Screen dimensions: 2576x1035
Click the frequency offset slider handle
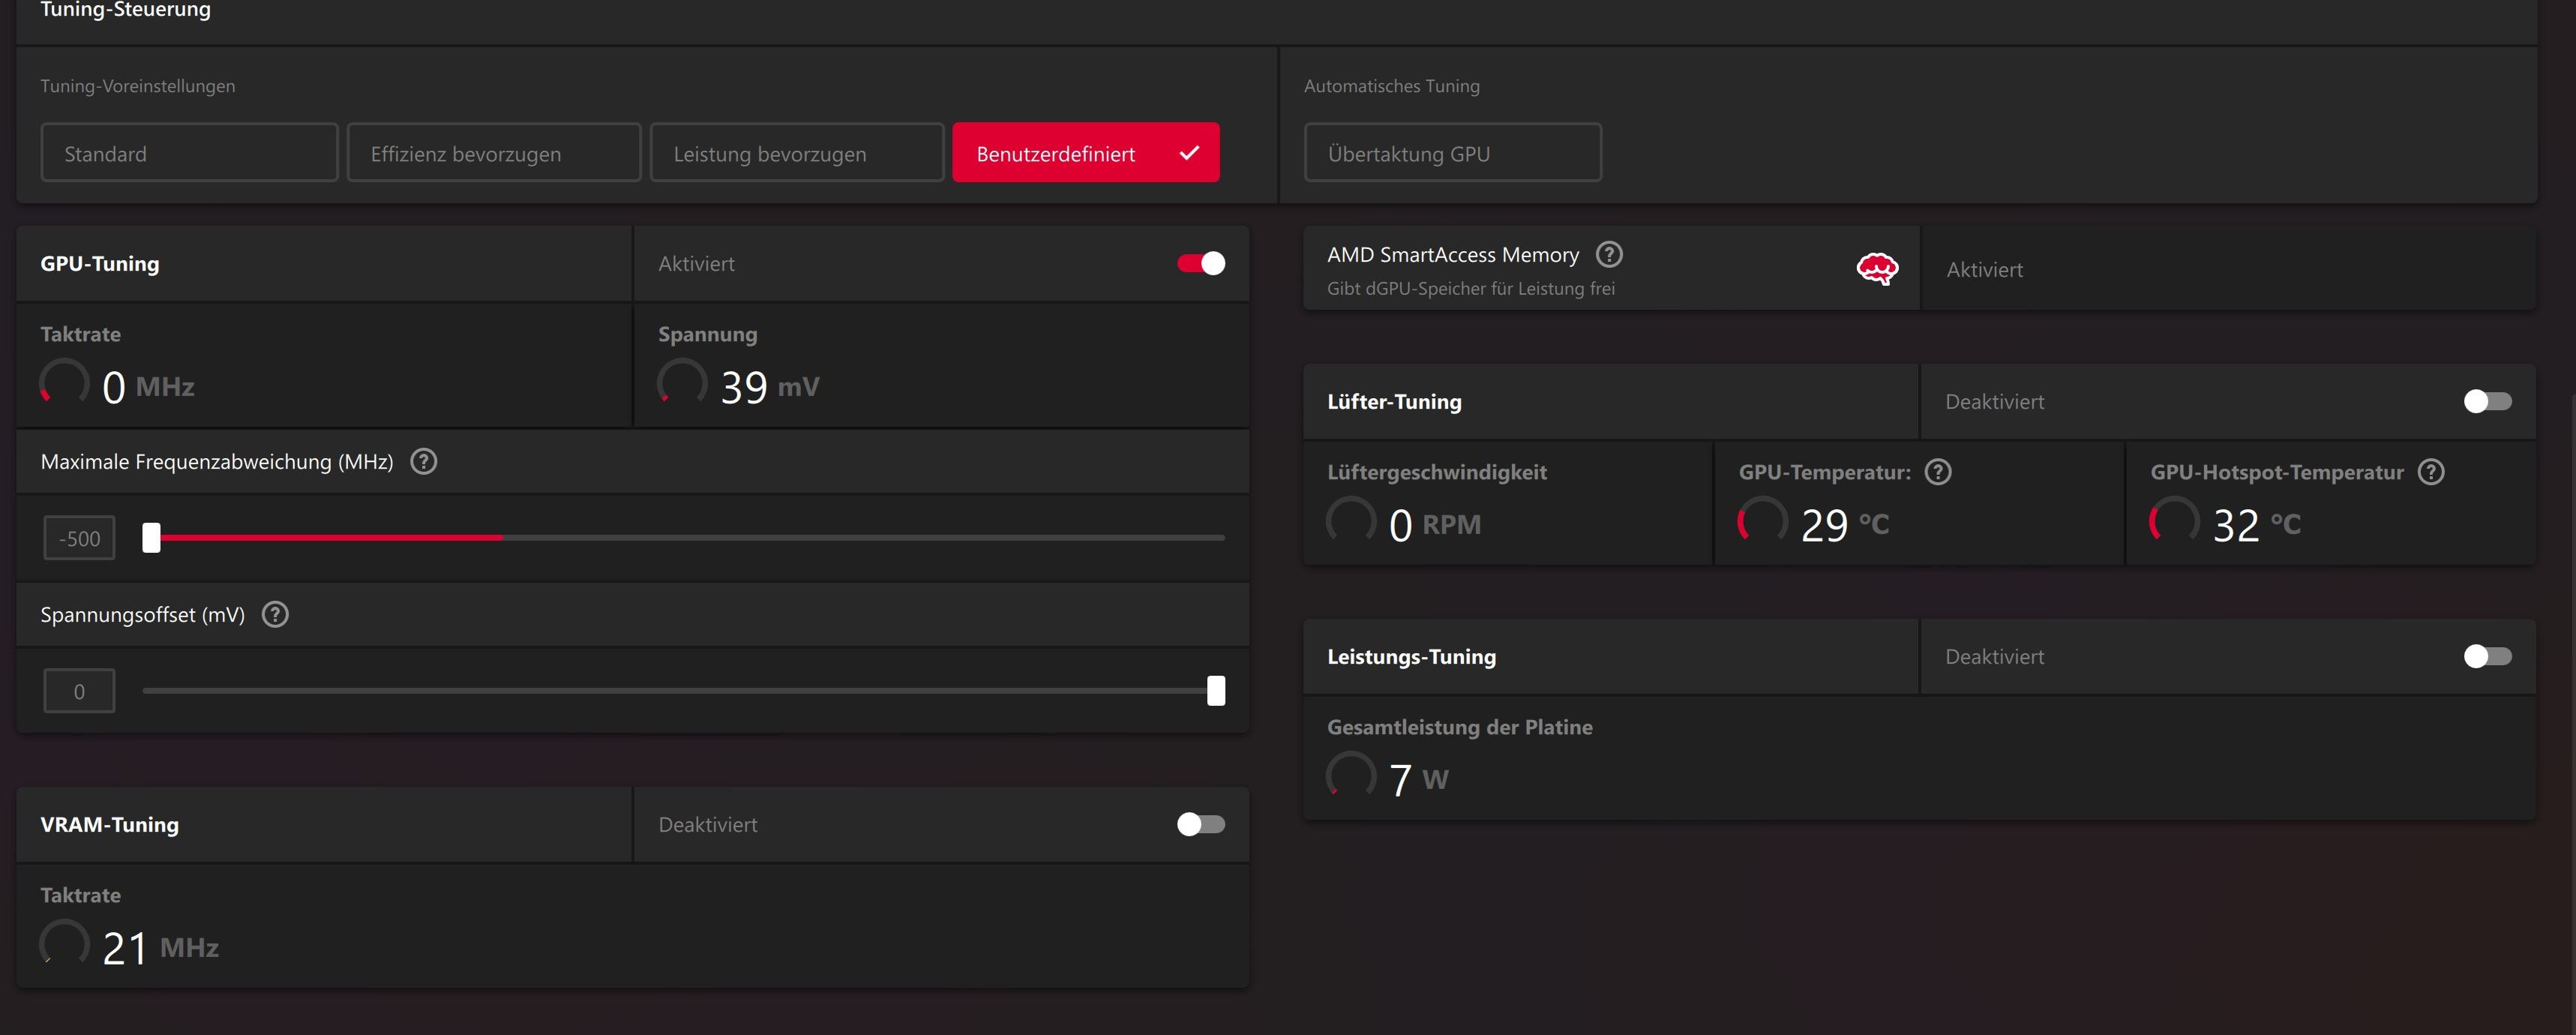[151, 538]
